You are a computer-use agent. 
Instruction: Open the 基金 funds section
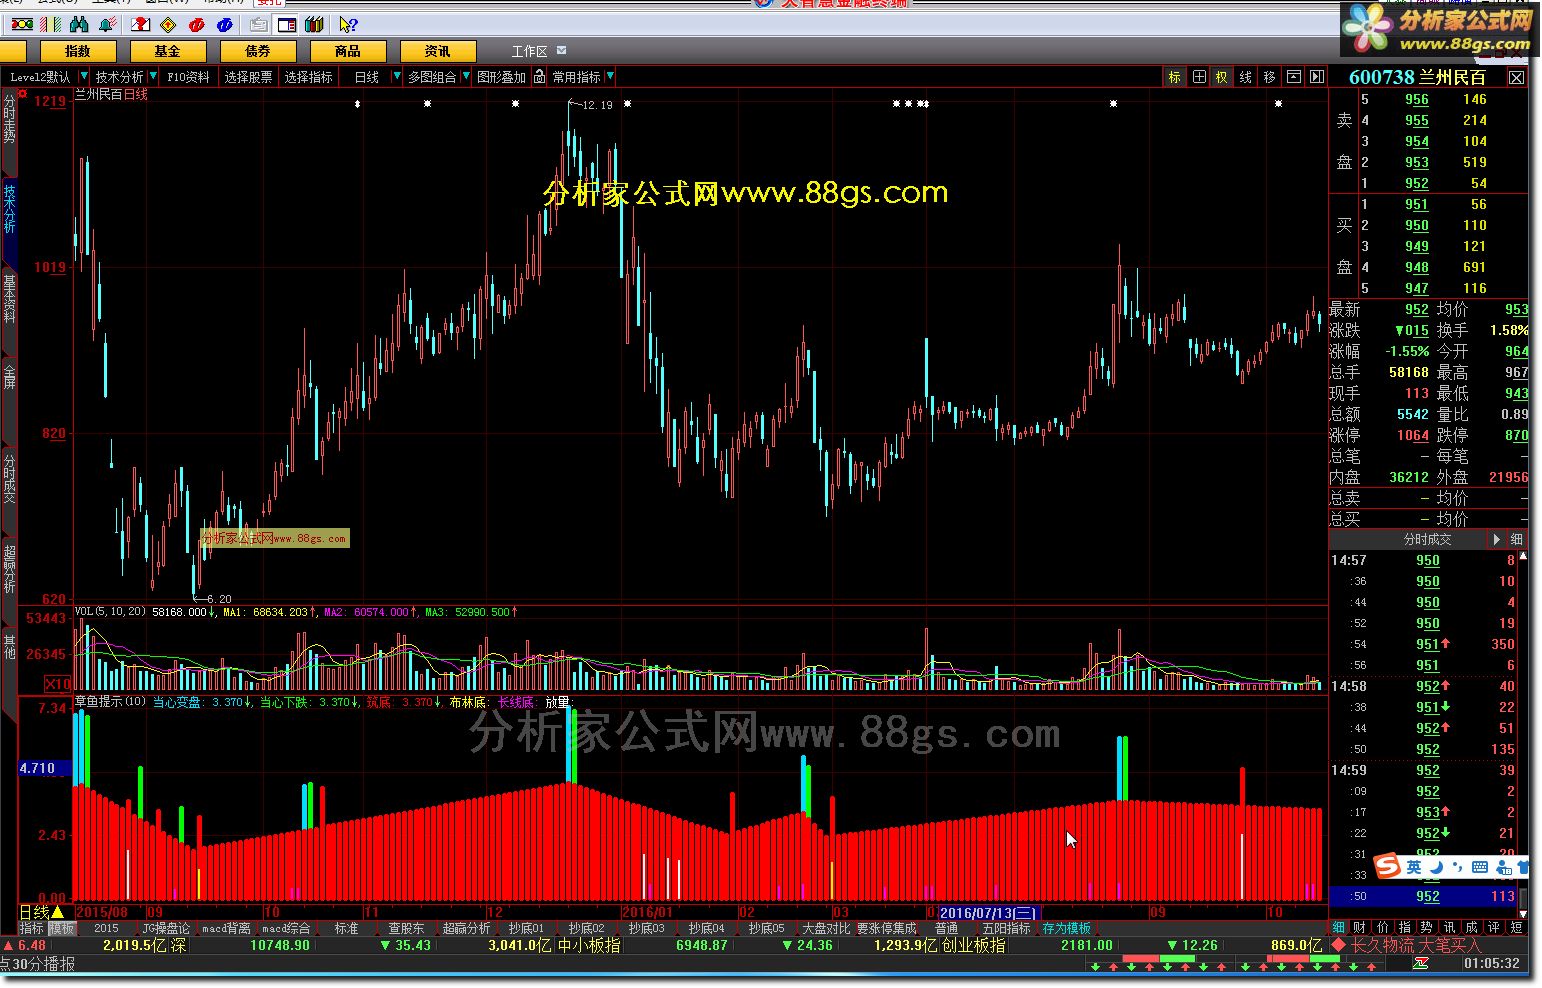click(x=167, y=51)
